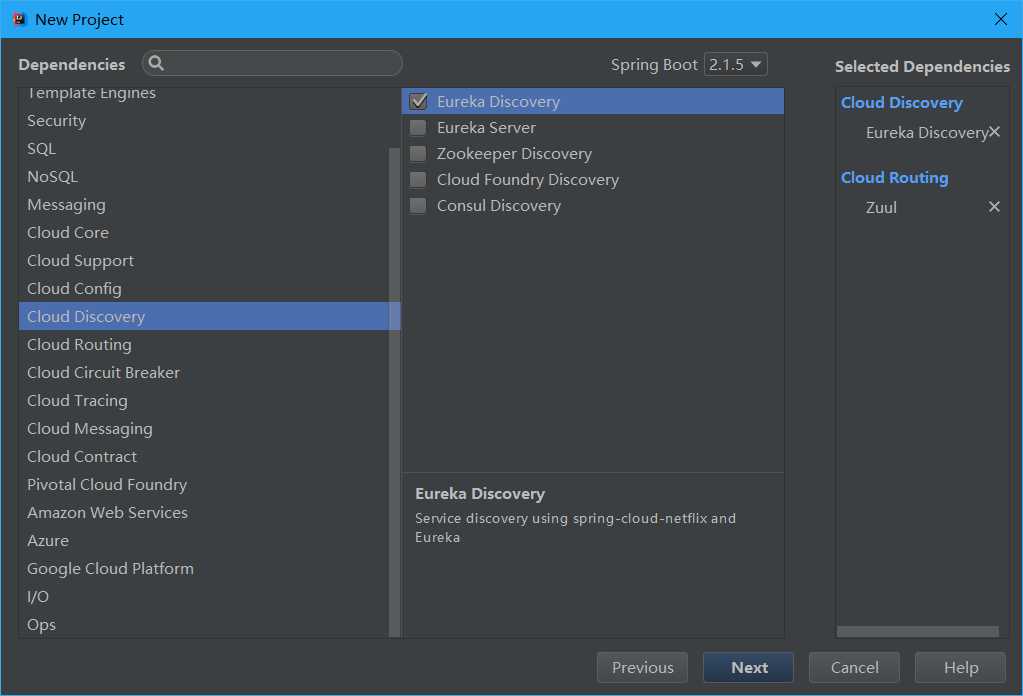The image size is (1023, 696).
Task: Click the Eureka Discovery description title
Action: tap(480, 494)
